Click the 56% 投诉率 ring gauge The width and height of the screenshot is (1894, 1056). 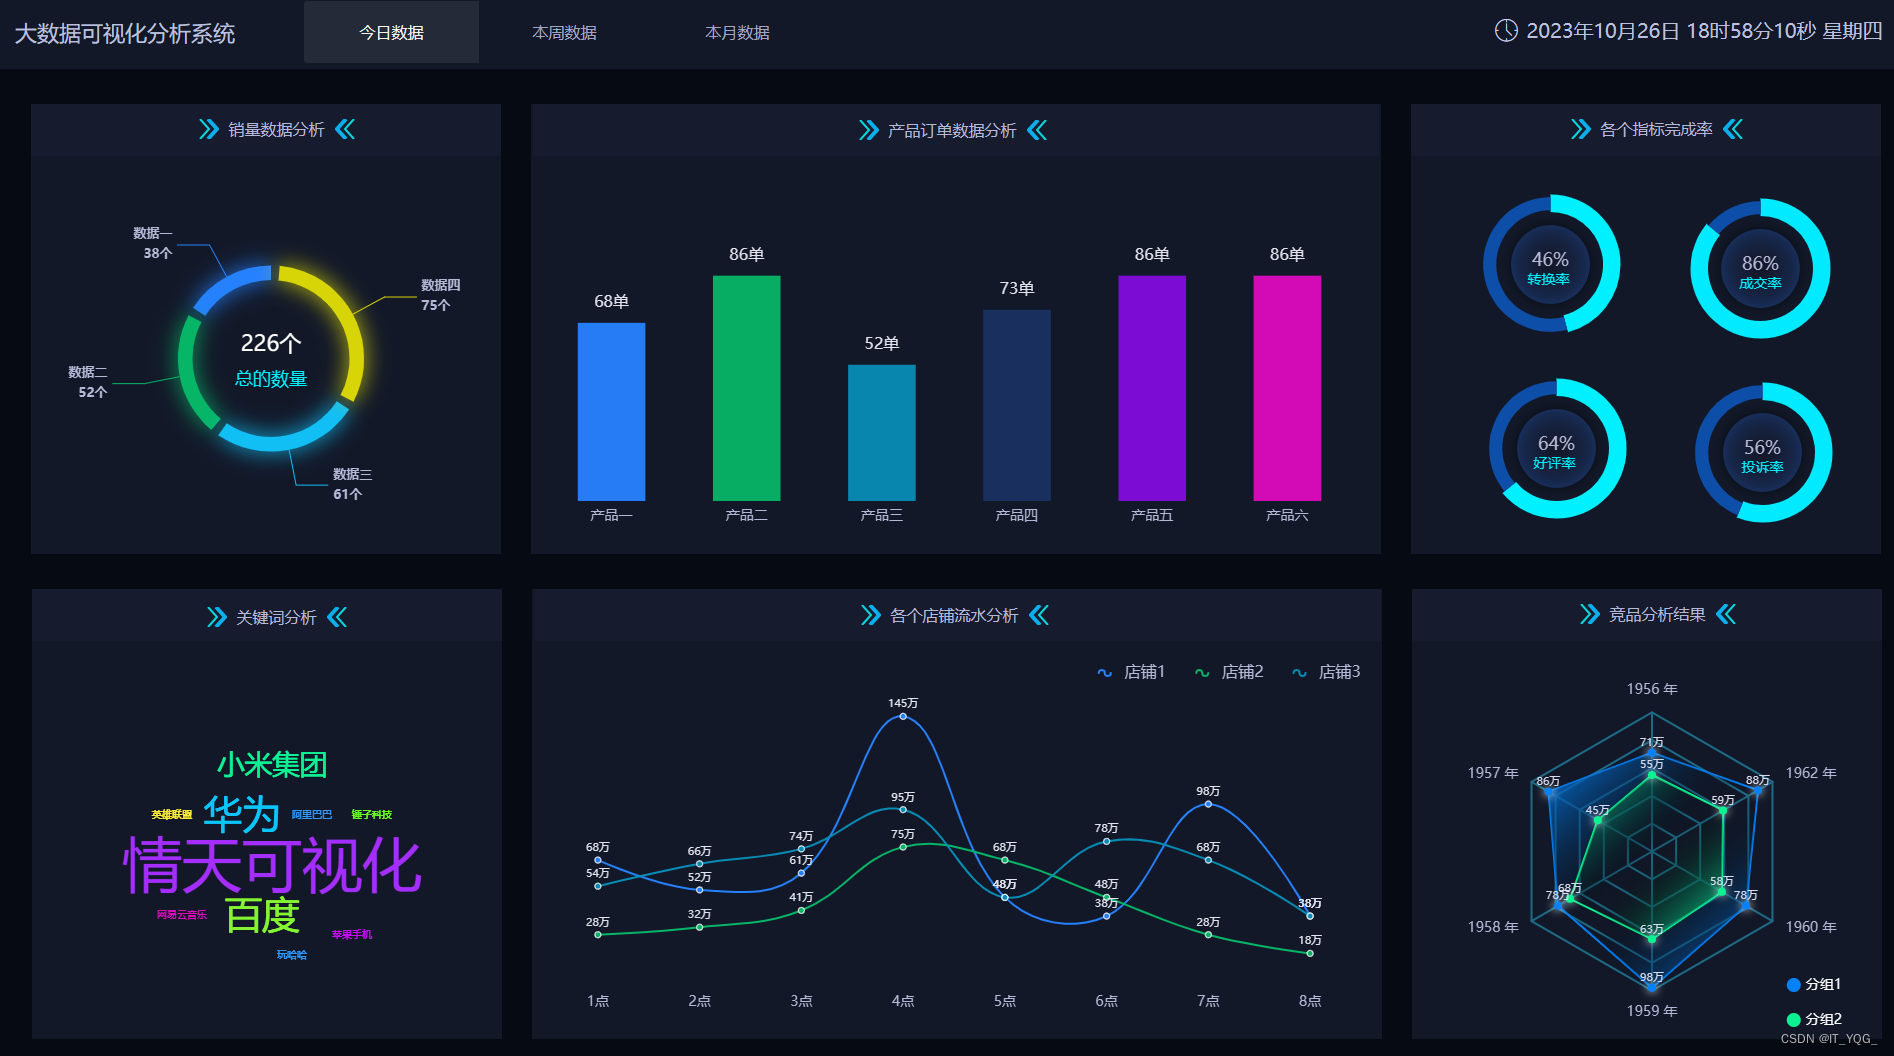click(1762, 452)
